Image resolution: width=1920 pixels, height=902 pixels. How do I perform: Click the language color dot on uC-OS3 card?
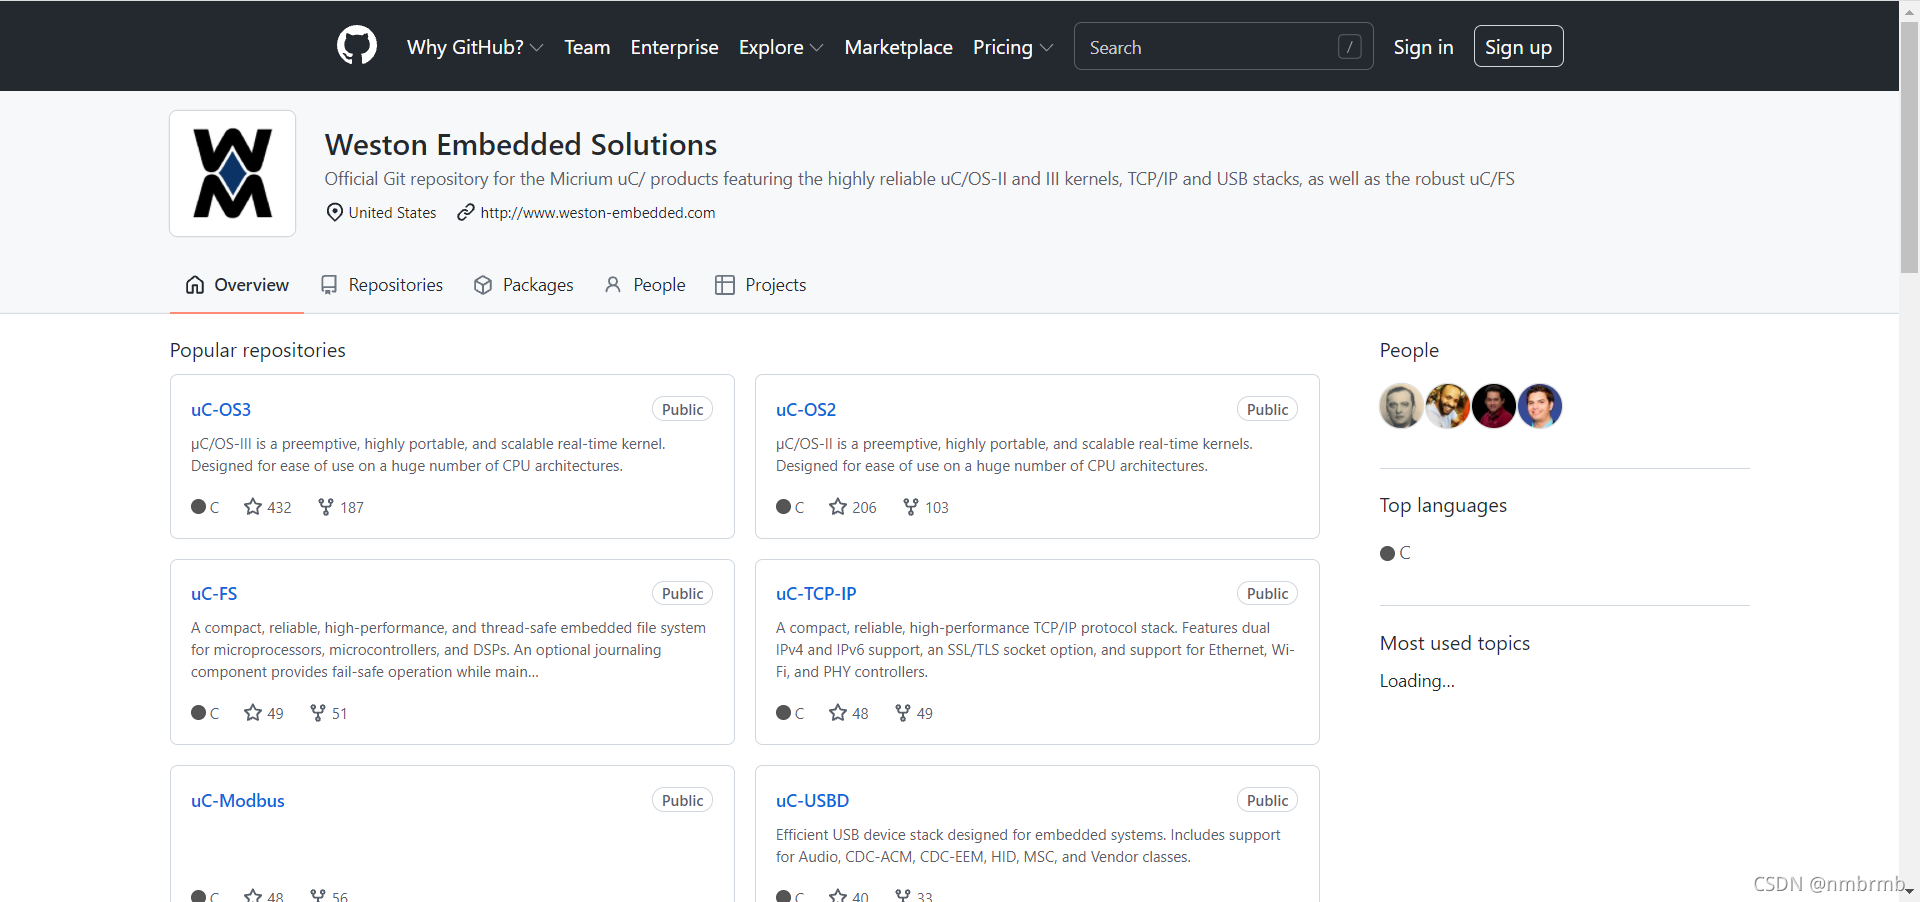[198, 507]
